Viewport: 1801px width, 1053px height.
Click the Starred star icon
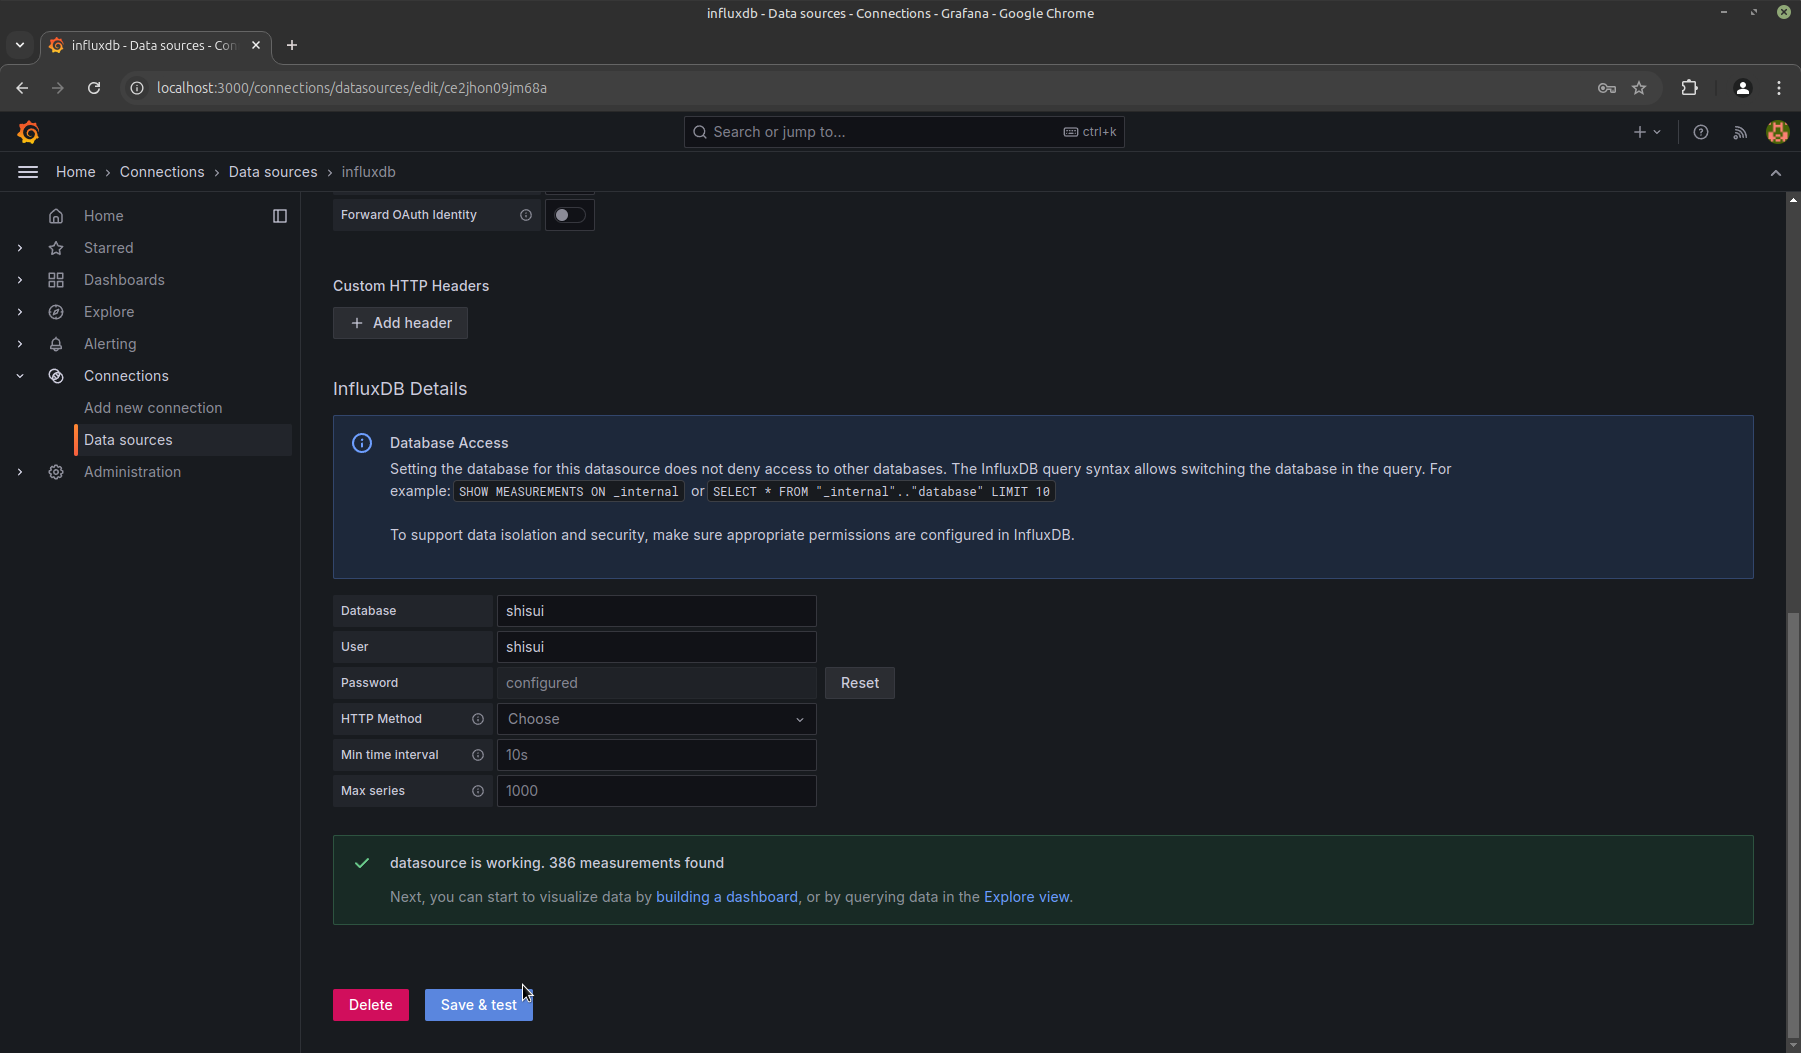coord(56,248)
